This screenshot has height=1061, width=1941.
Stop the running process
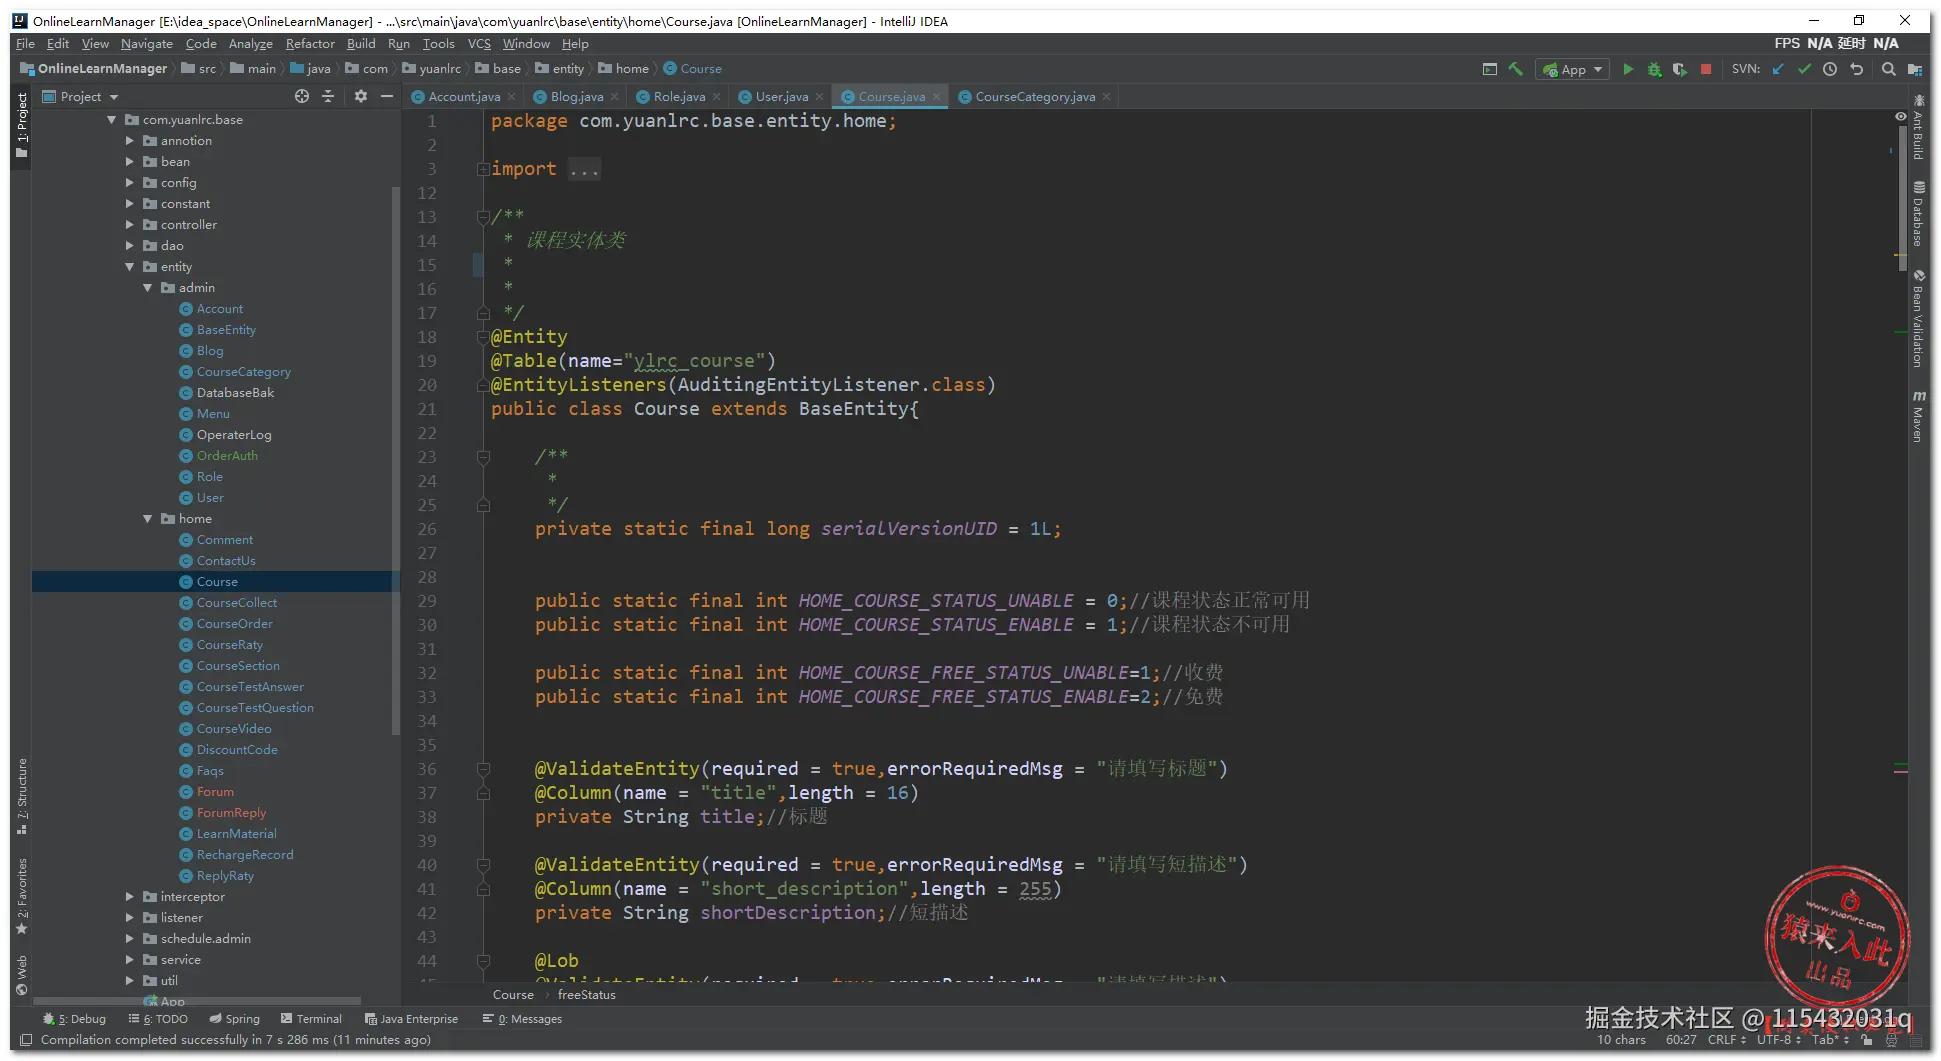click(1706, 69)
